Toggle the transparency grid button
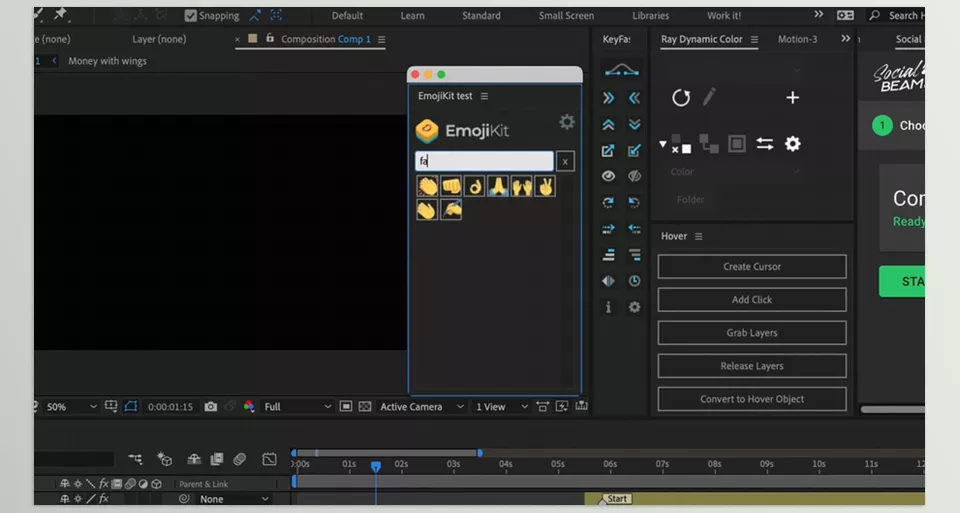This screenshot has height=513, width=960. click(x=365, y=407)
